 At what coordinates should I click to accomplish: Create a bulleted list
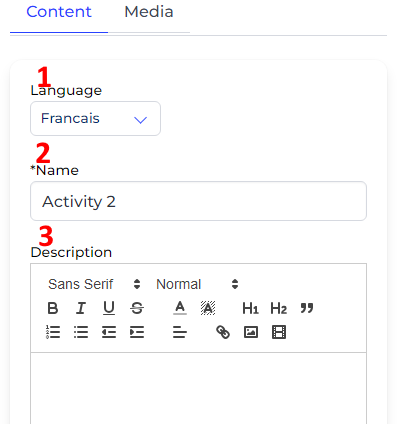click(81, 332)
